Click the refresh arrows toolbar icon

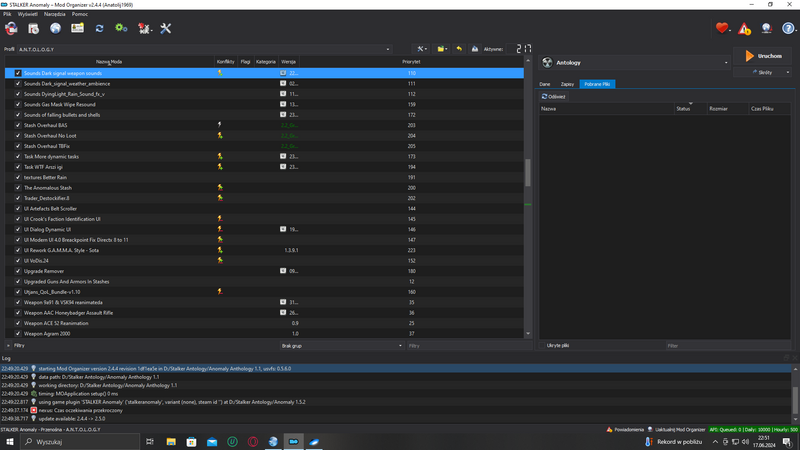click(99, 28)
